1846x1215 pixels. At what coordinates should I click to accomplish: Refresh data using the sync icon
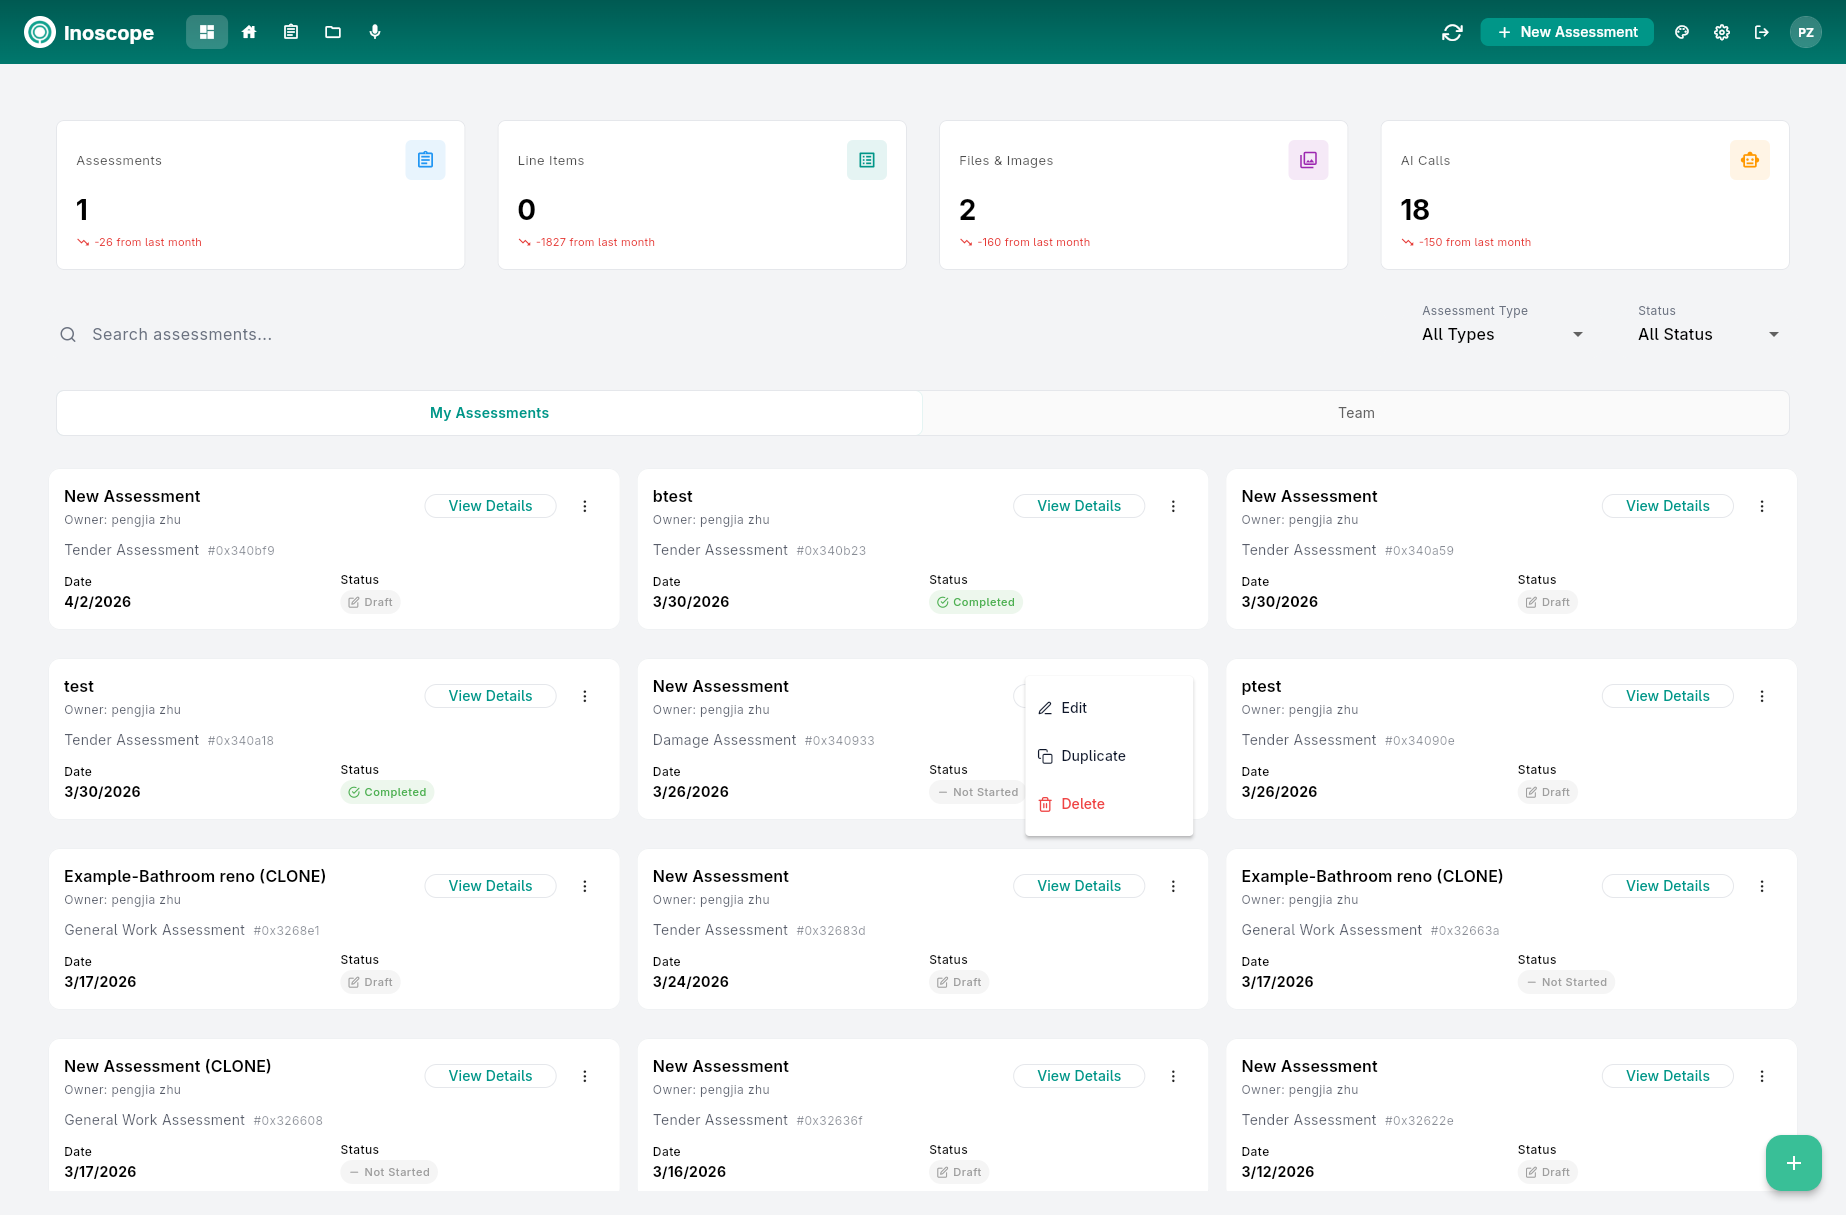pos(1452,31)
